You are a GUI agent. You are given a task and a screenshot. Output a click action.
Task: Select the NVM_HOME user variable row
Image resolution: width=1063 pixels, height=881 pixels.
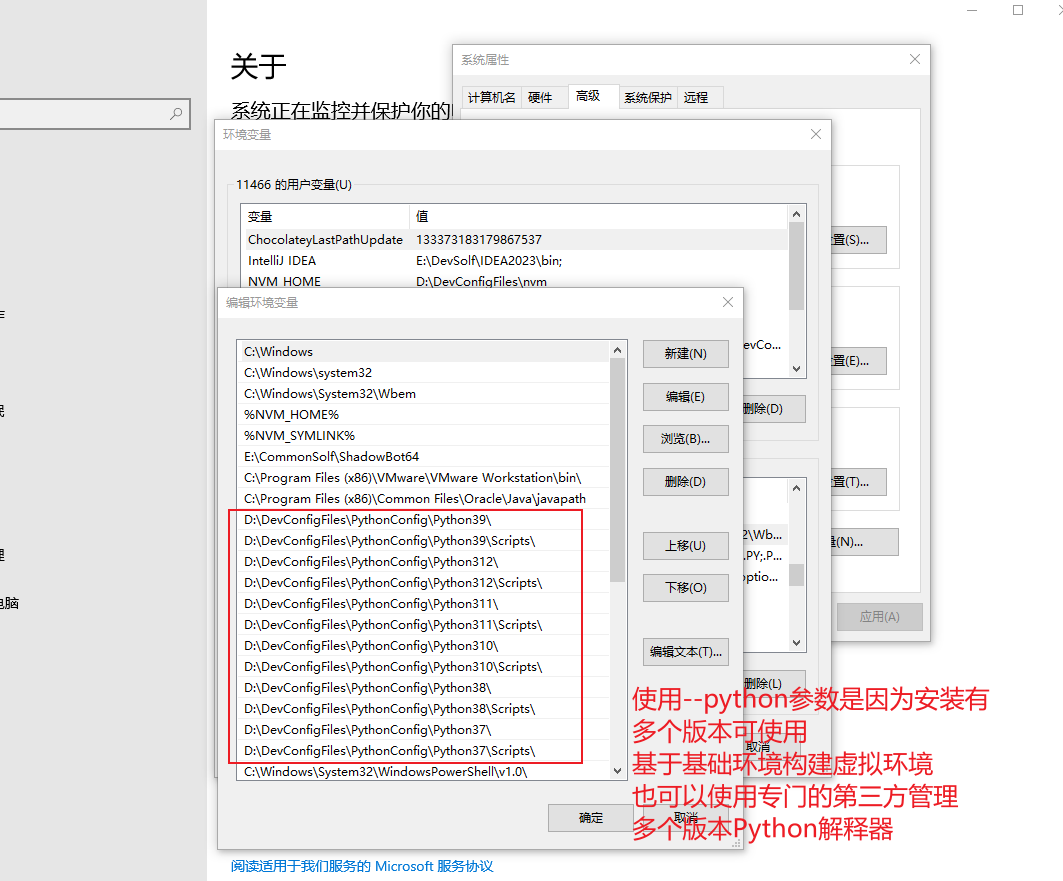(x=515, y=281)
